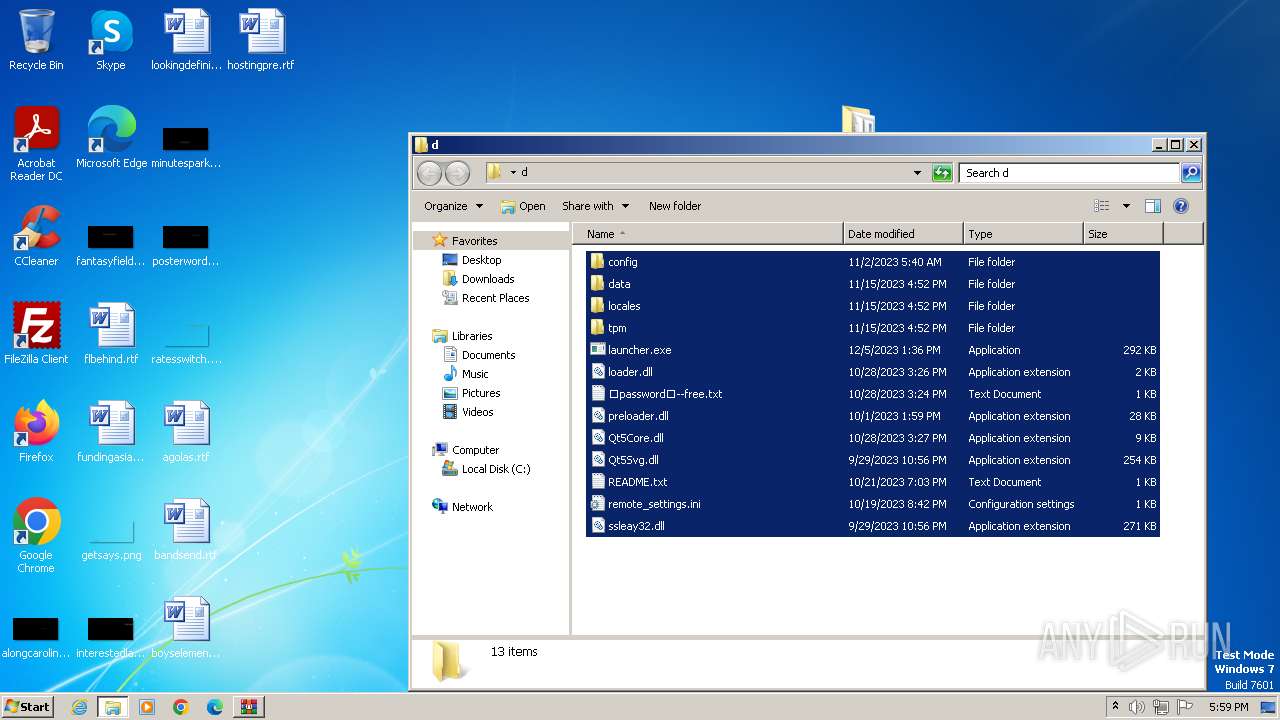The height and width of the screenshot is (720, 1280).
Task: Open Local Disk (C:) in navigation pane
Action: pyautogui.click(x=495, y=469)
